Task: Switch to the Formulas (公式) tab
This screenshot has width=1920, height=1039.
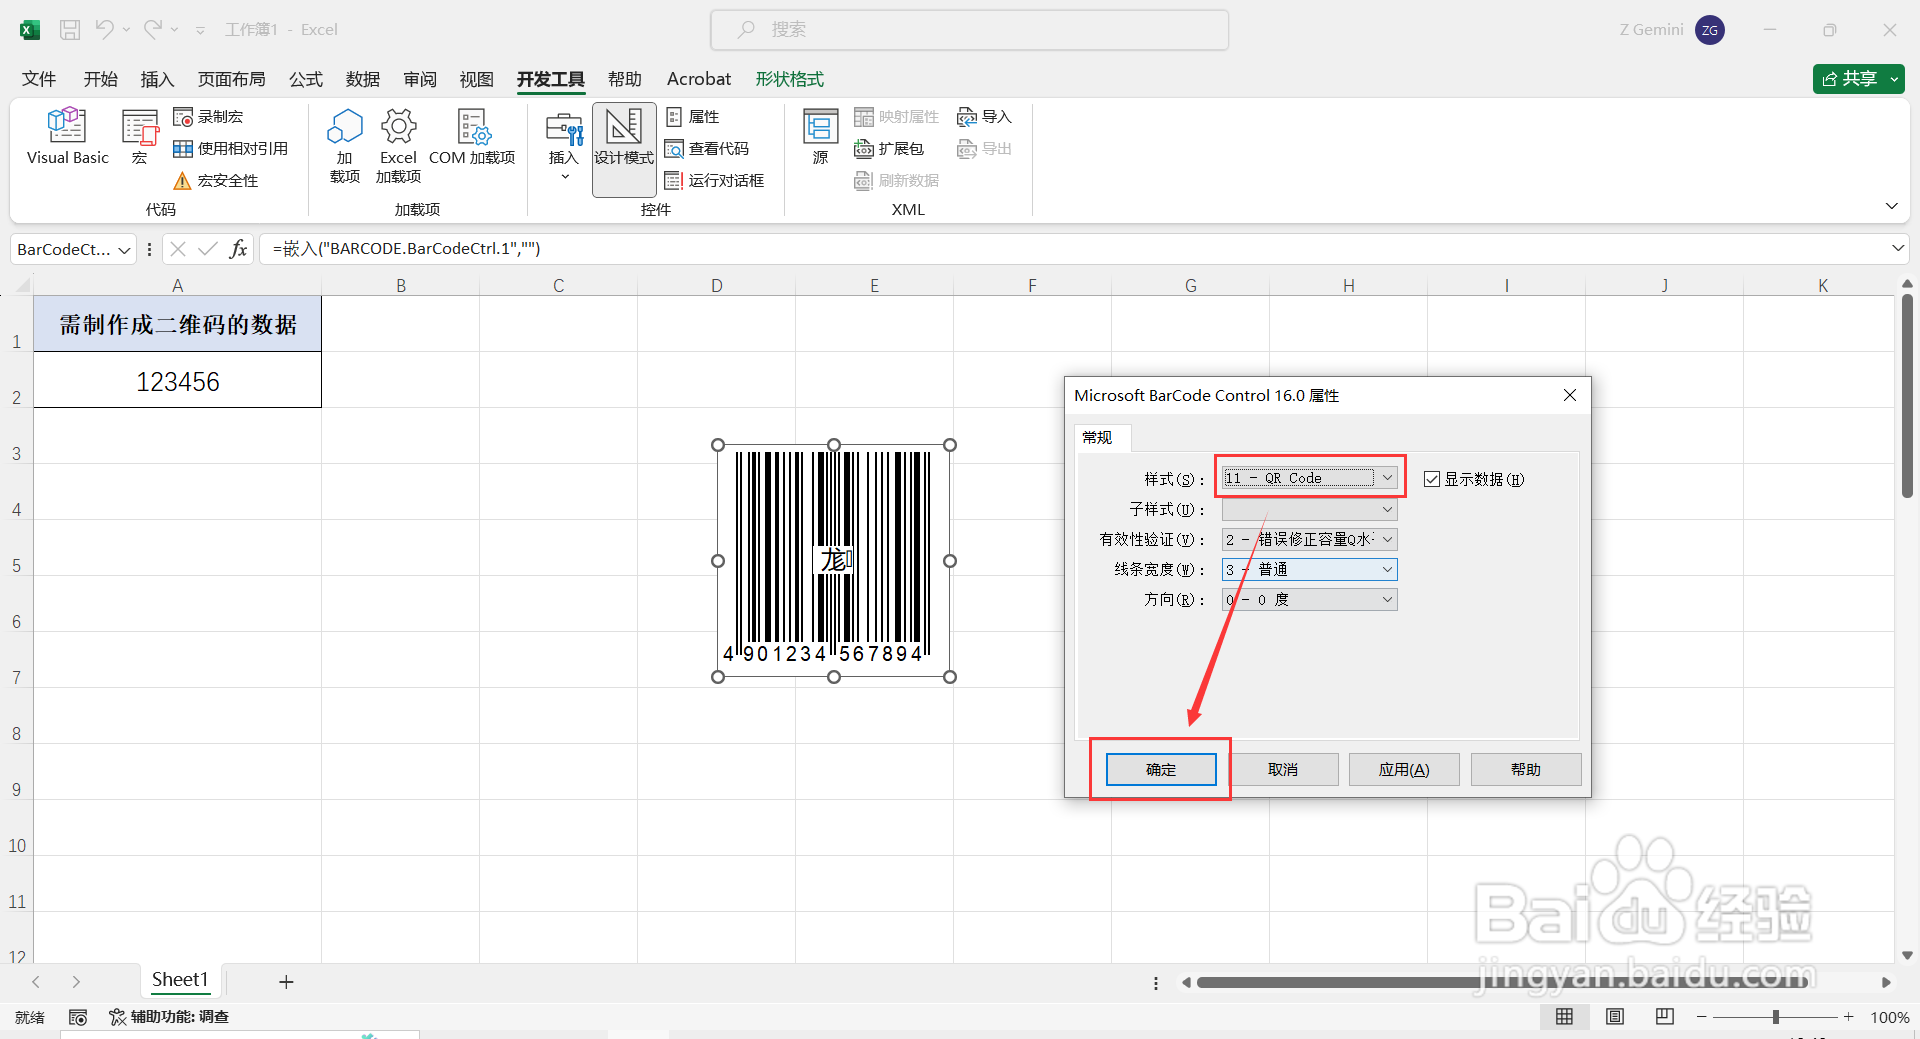Action: [x=306, y=79]
